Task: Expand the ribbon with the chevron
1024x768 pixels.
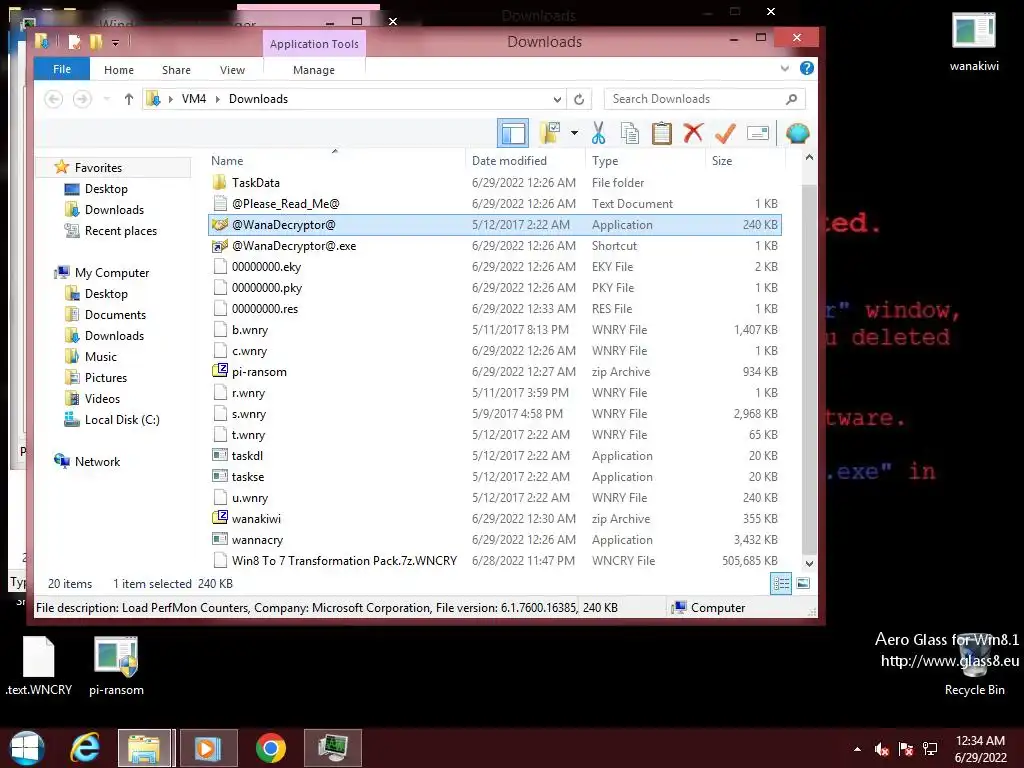Action: pos(784,68)
